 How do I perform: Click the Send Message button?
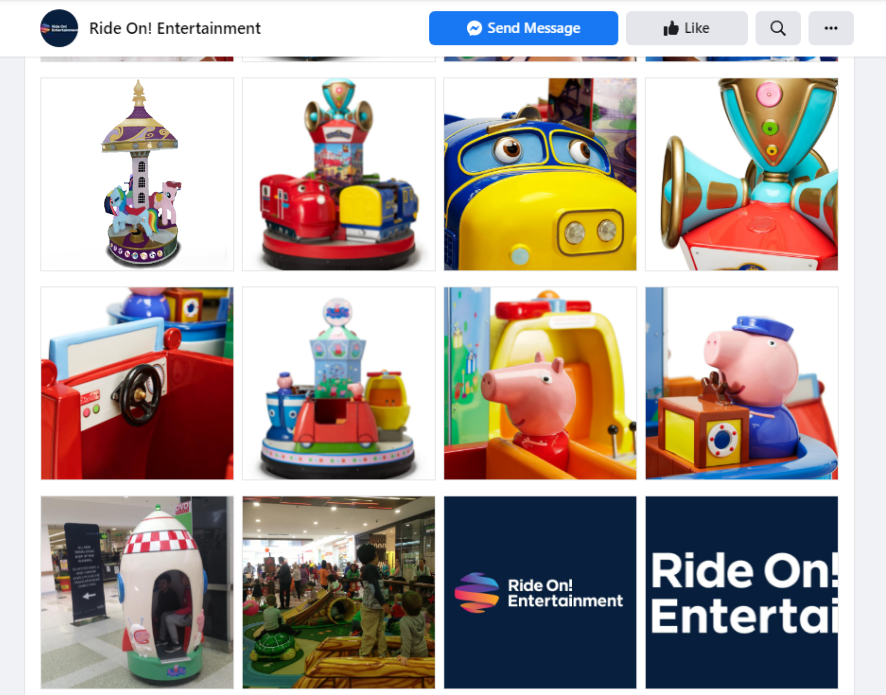pyautogui.click(x=523, y=28)
